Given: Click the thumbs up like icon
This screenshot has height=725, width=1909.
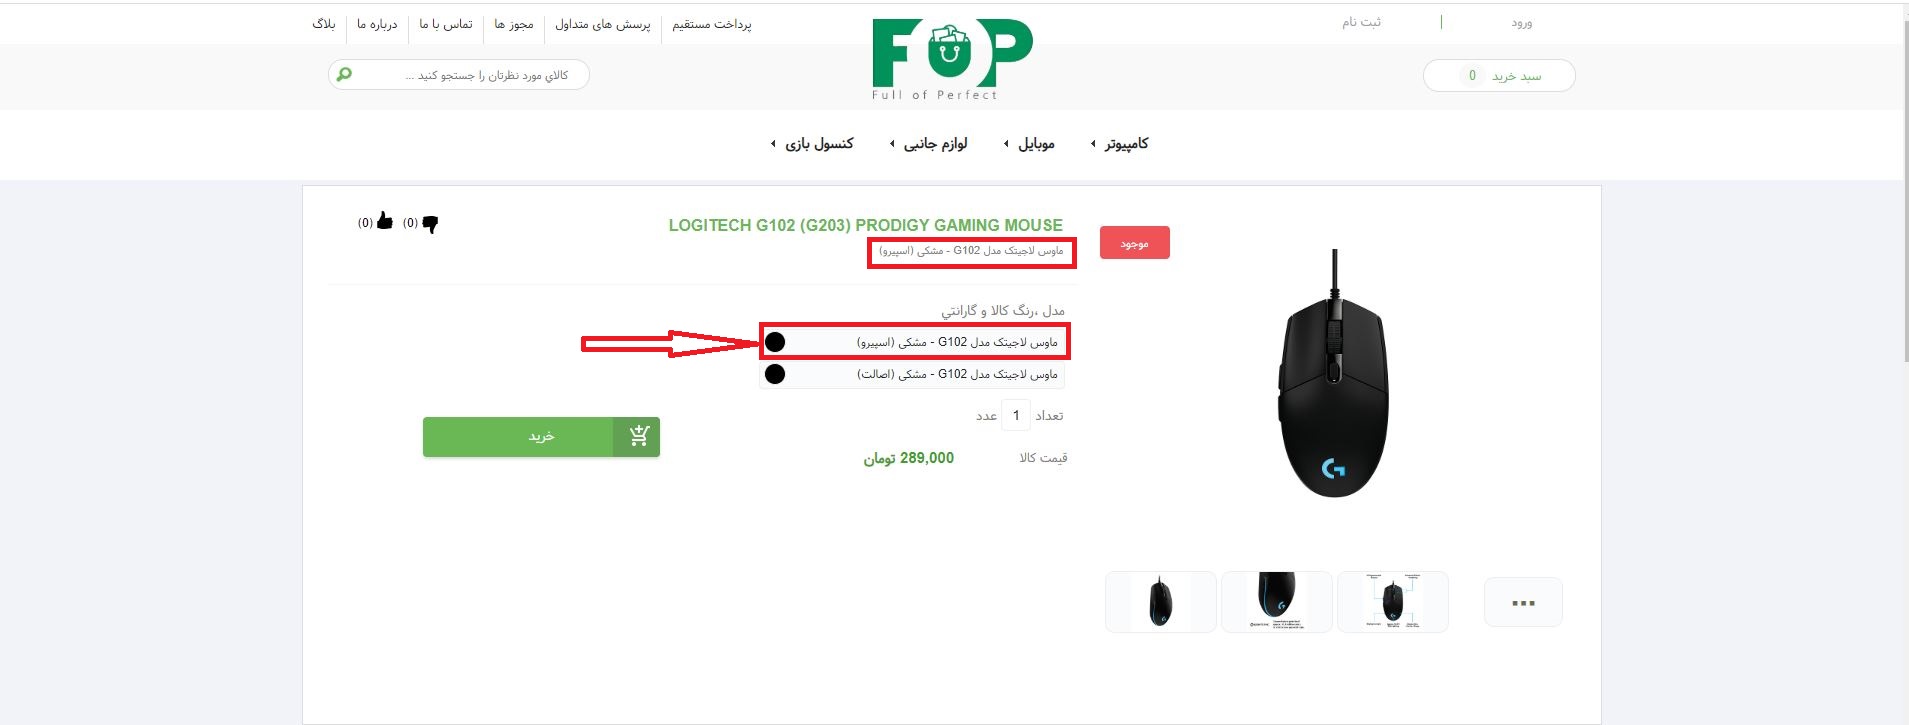Looking at the screenshot, I should 385,221.
